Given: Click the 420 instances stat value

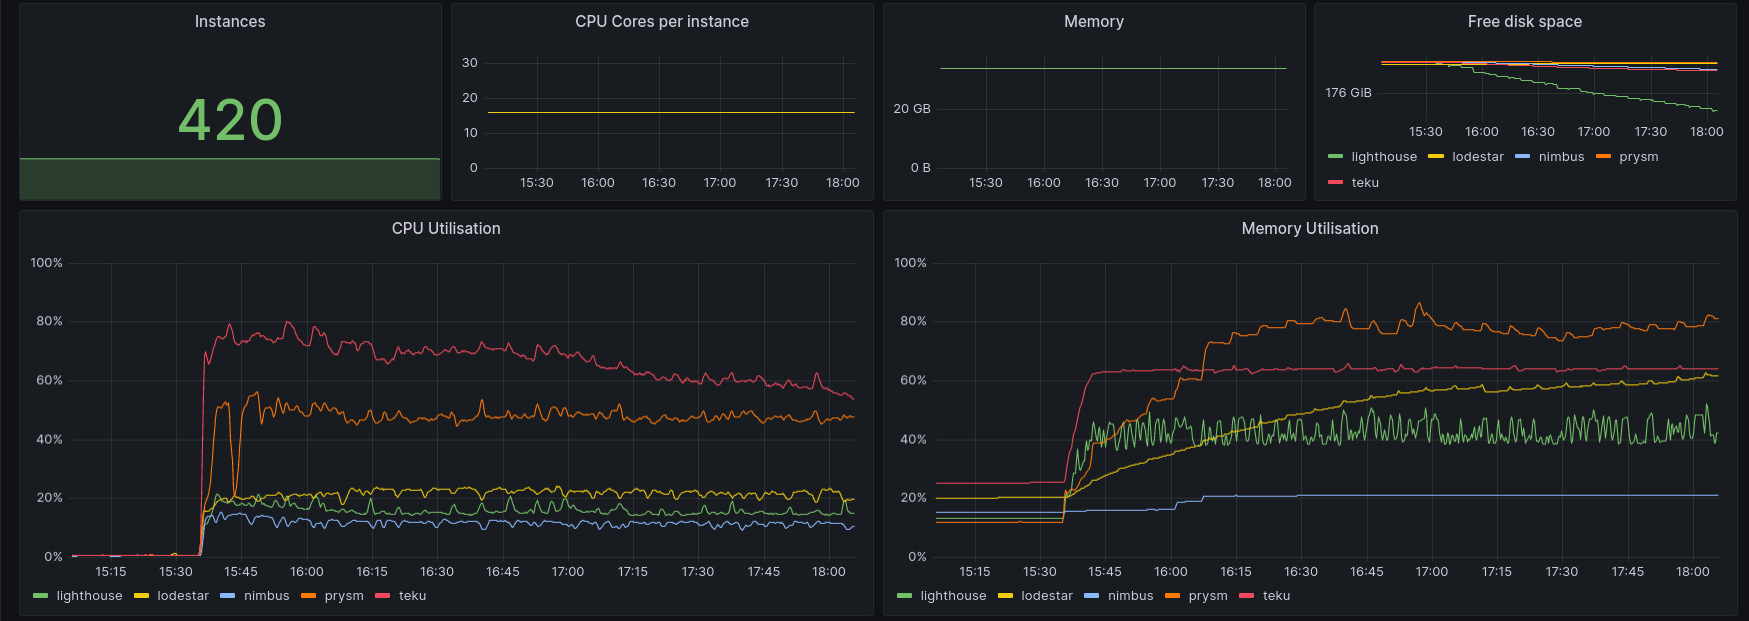Looking at the screenshot, I should point(230,120).
